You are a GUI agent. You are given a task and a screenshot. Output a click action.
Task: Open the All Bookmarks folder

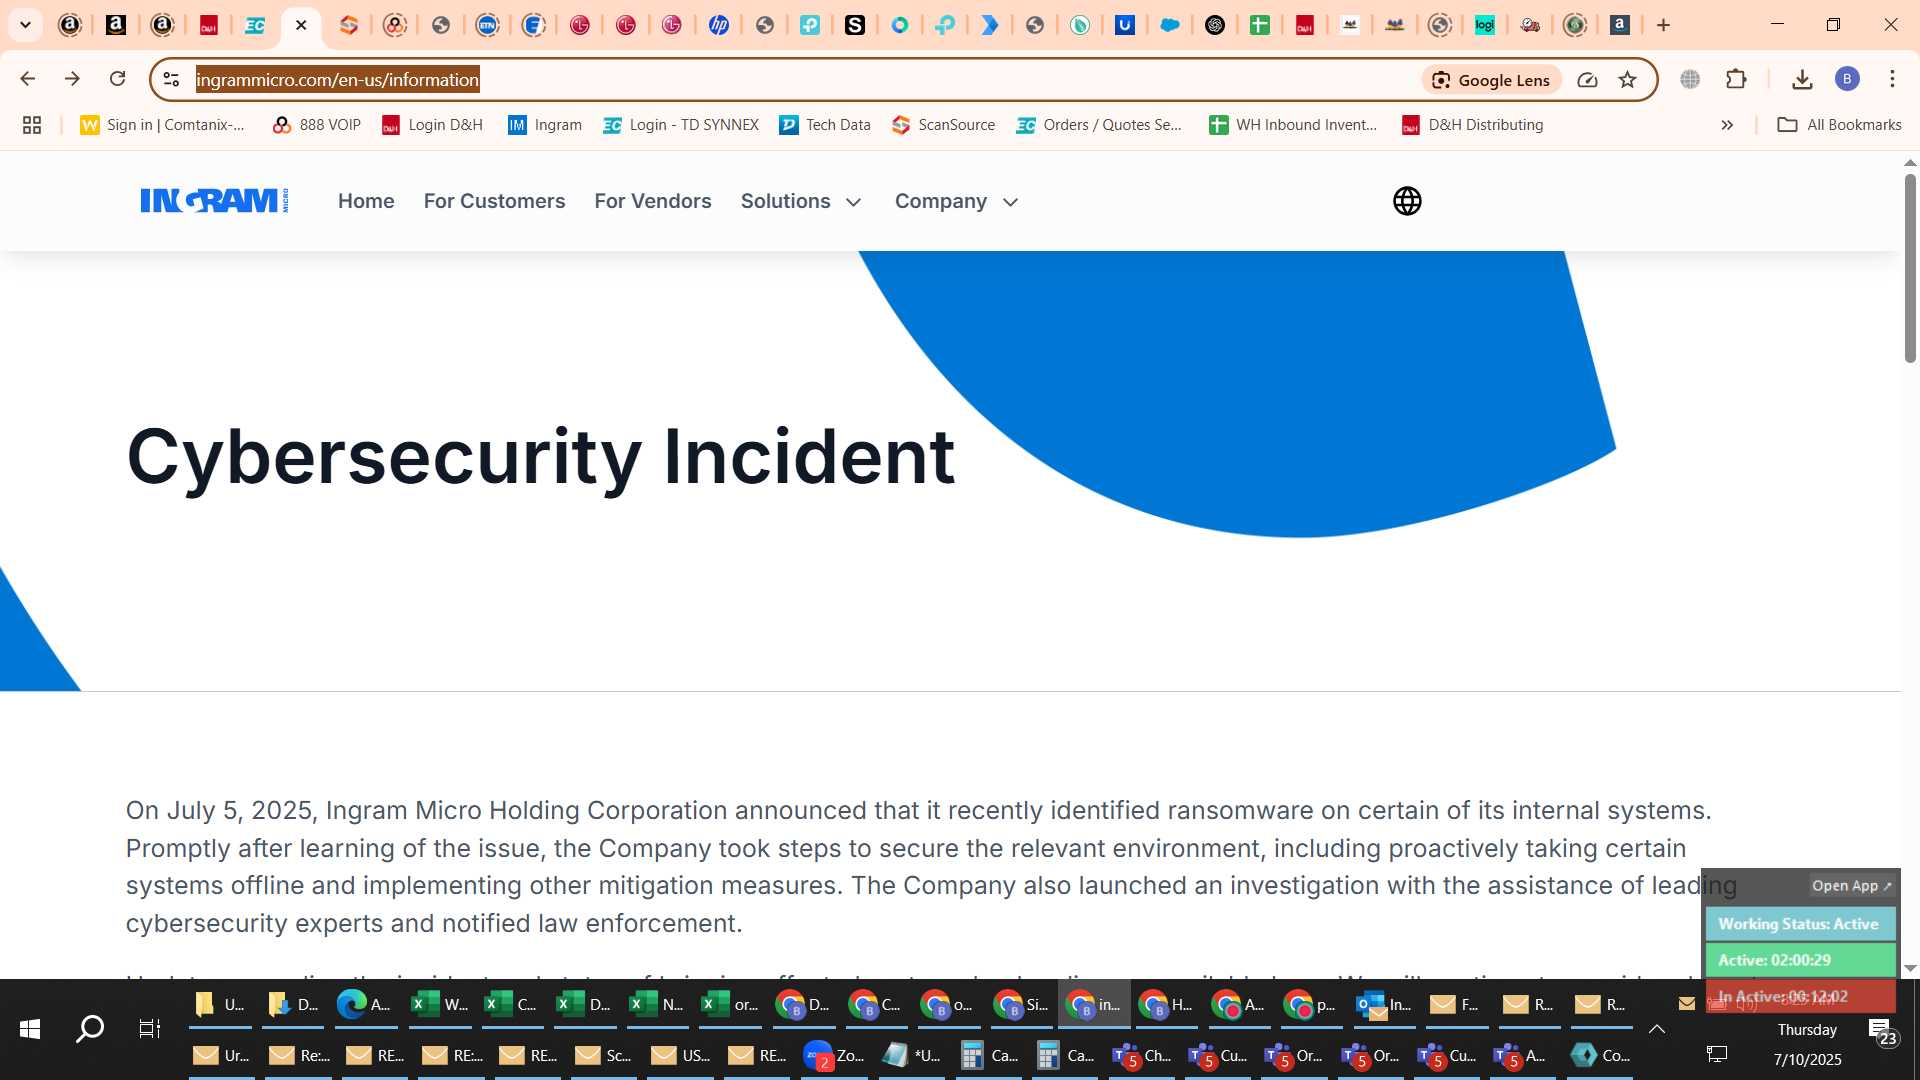[1839, 125]
